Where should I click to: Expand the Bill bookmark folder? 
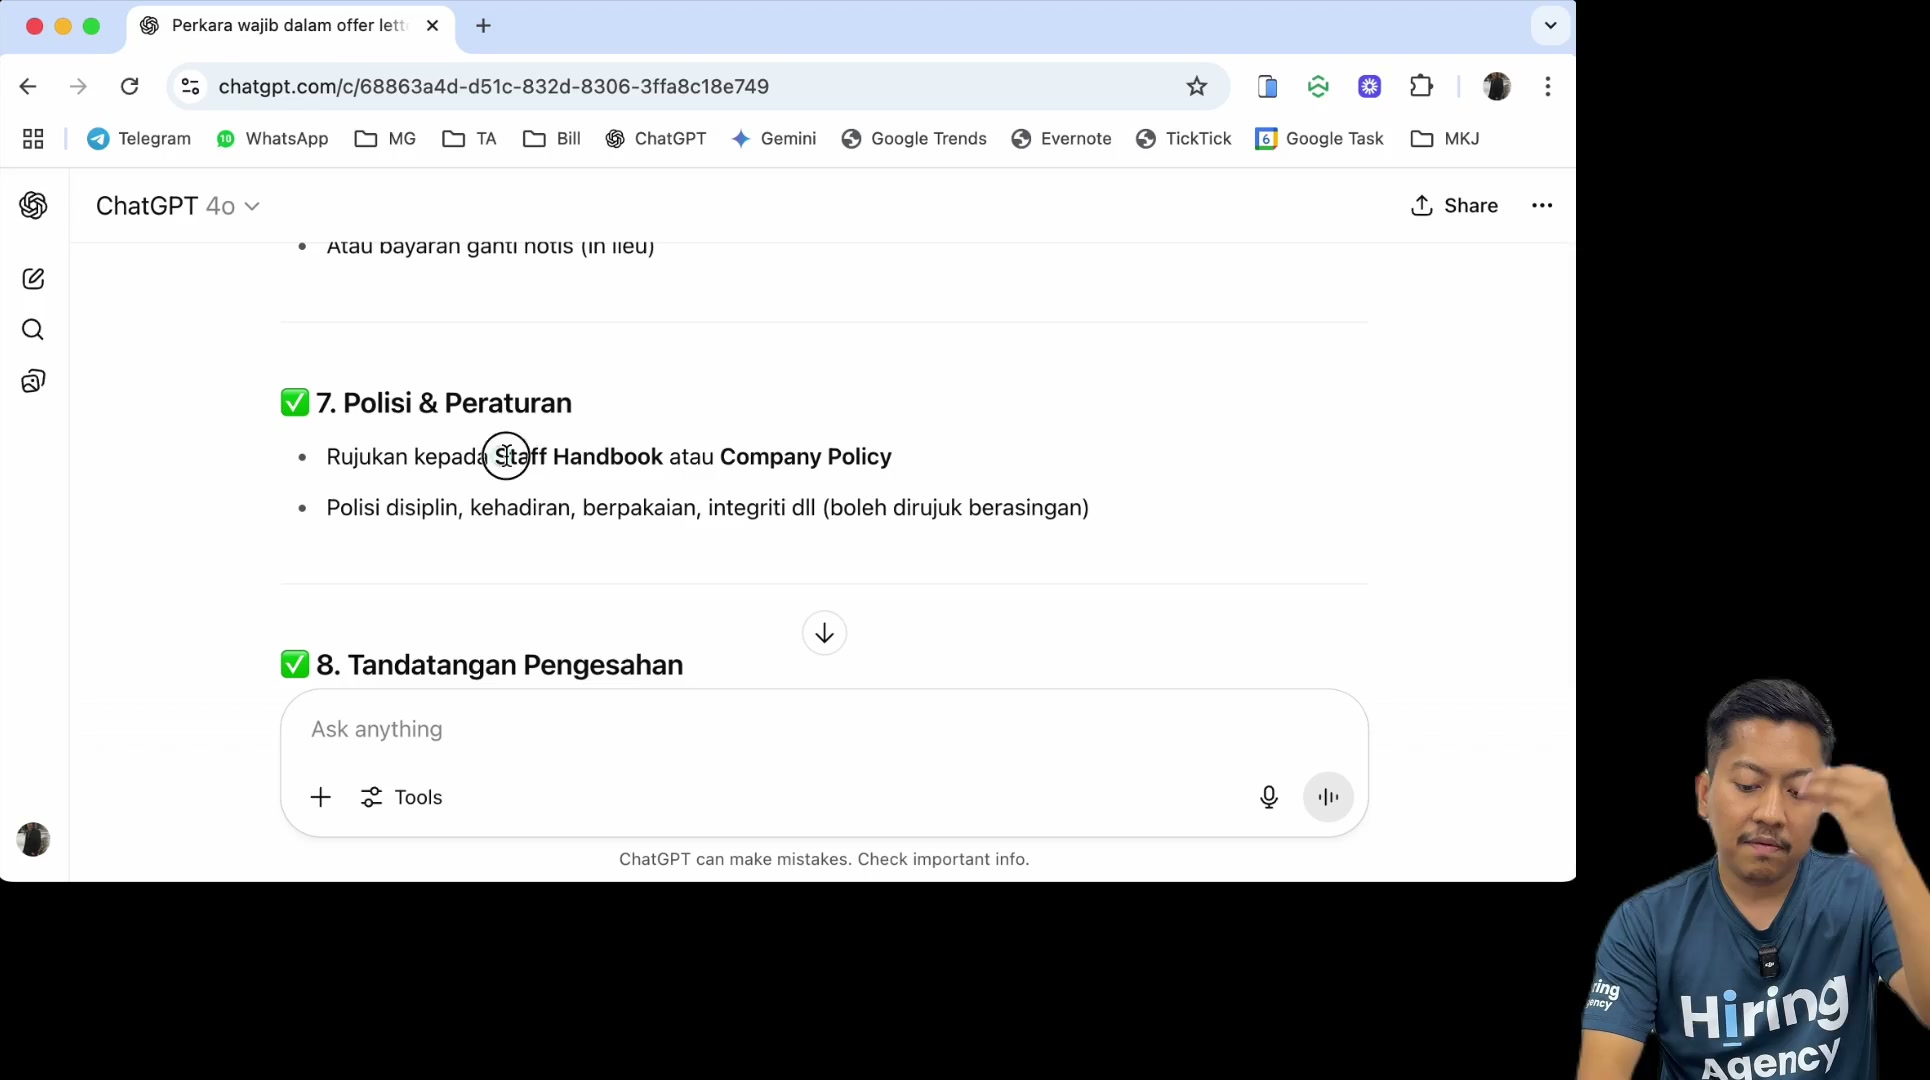tap(552, 139)
